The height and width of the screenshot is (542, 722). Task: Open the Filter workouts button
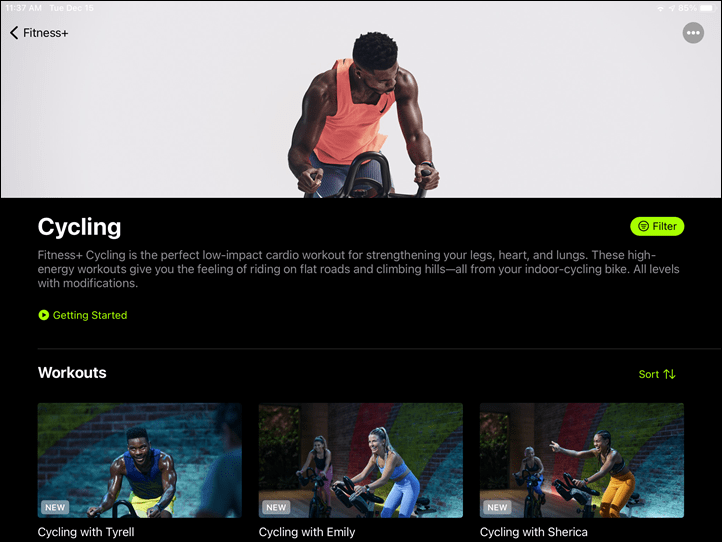[657, 226]
